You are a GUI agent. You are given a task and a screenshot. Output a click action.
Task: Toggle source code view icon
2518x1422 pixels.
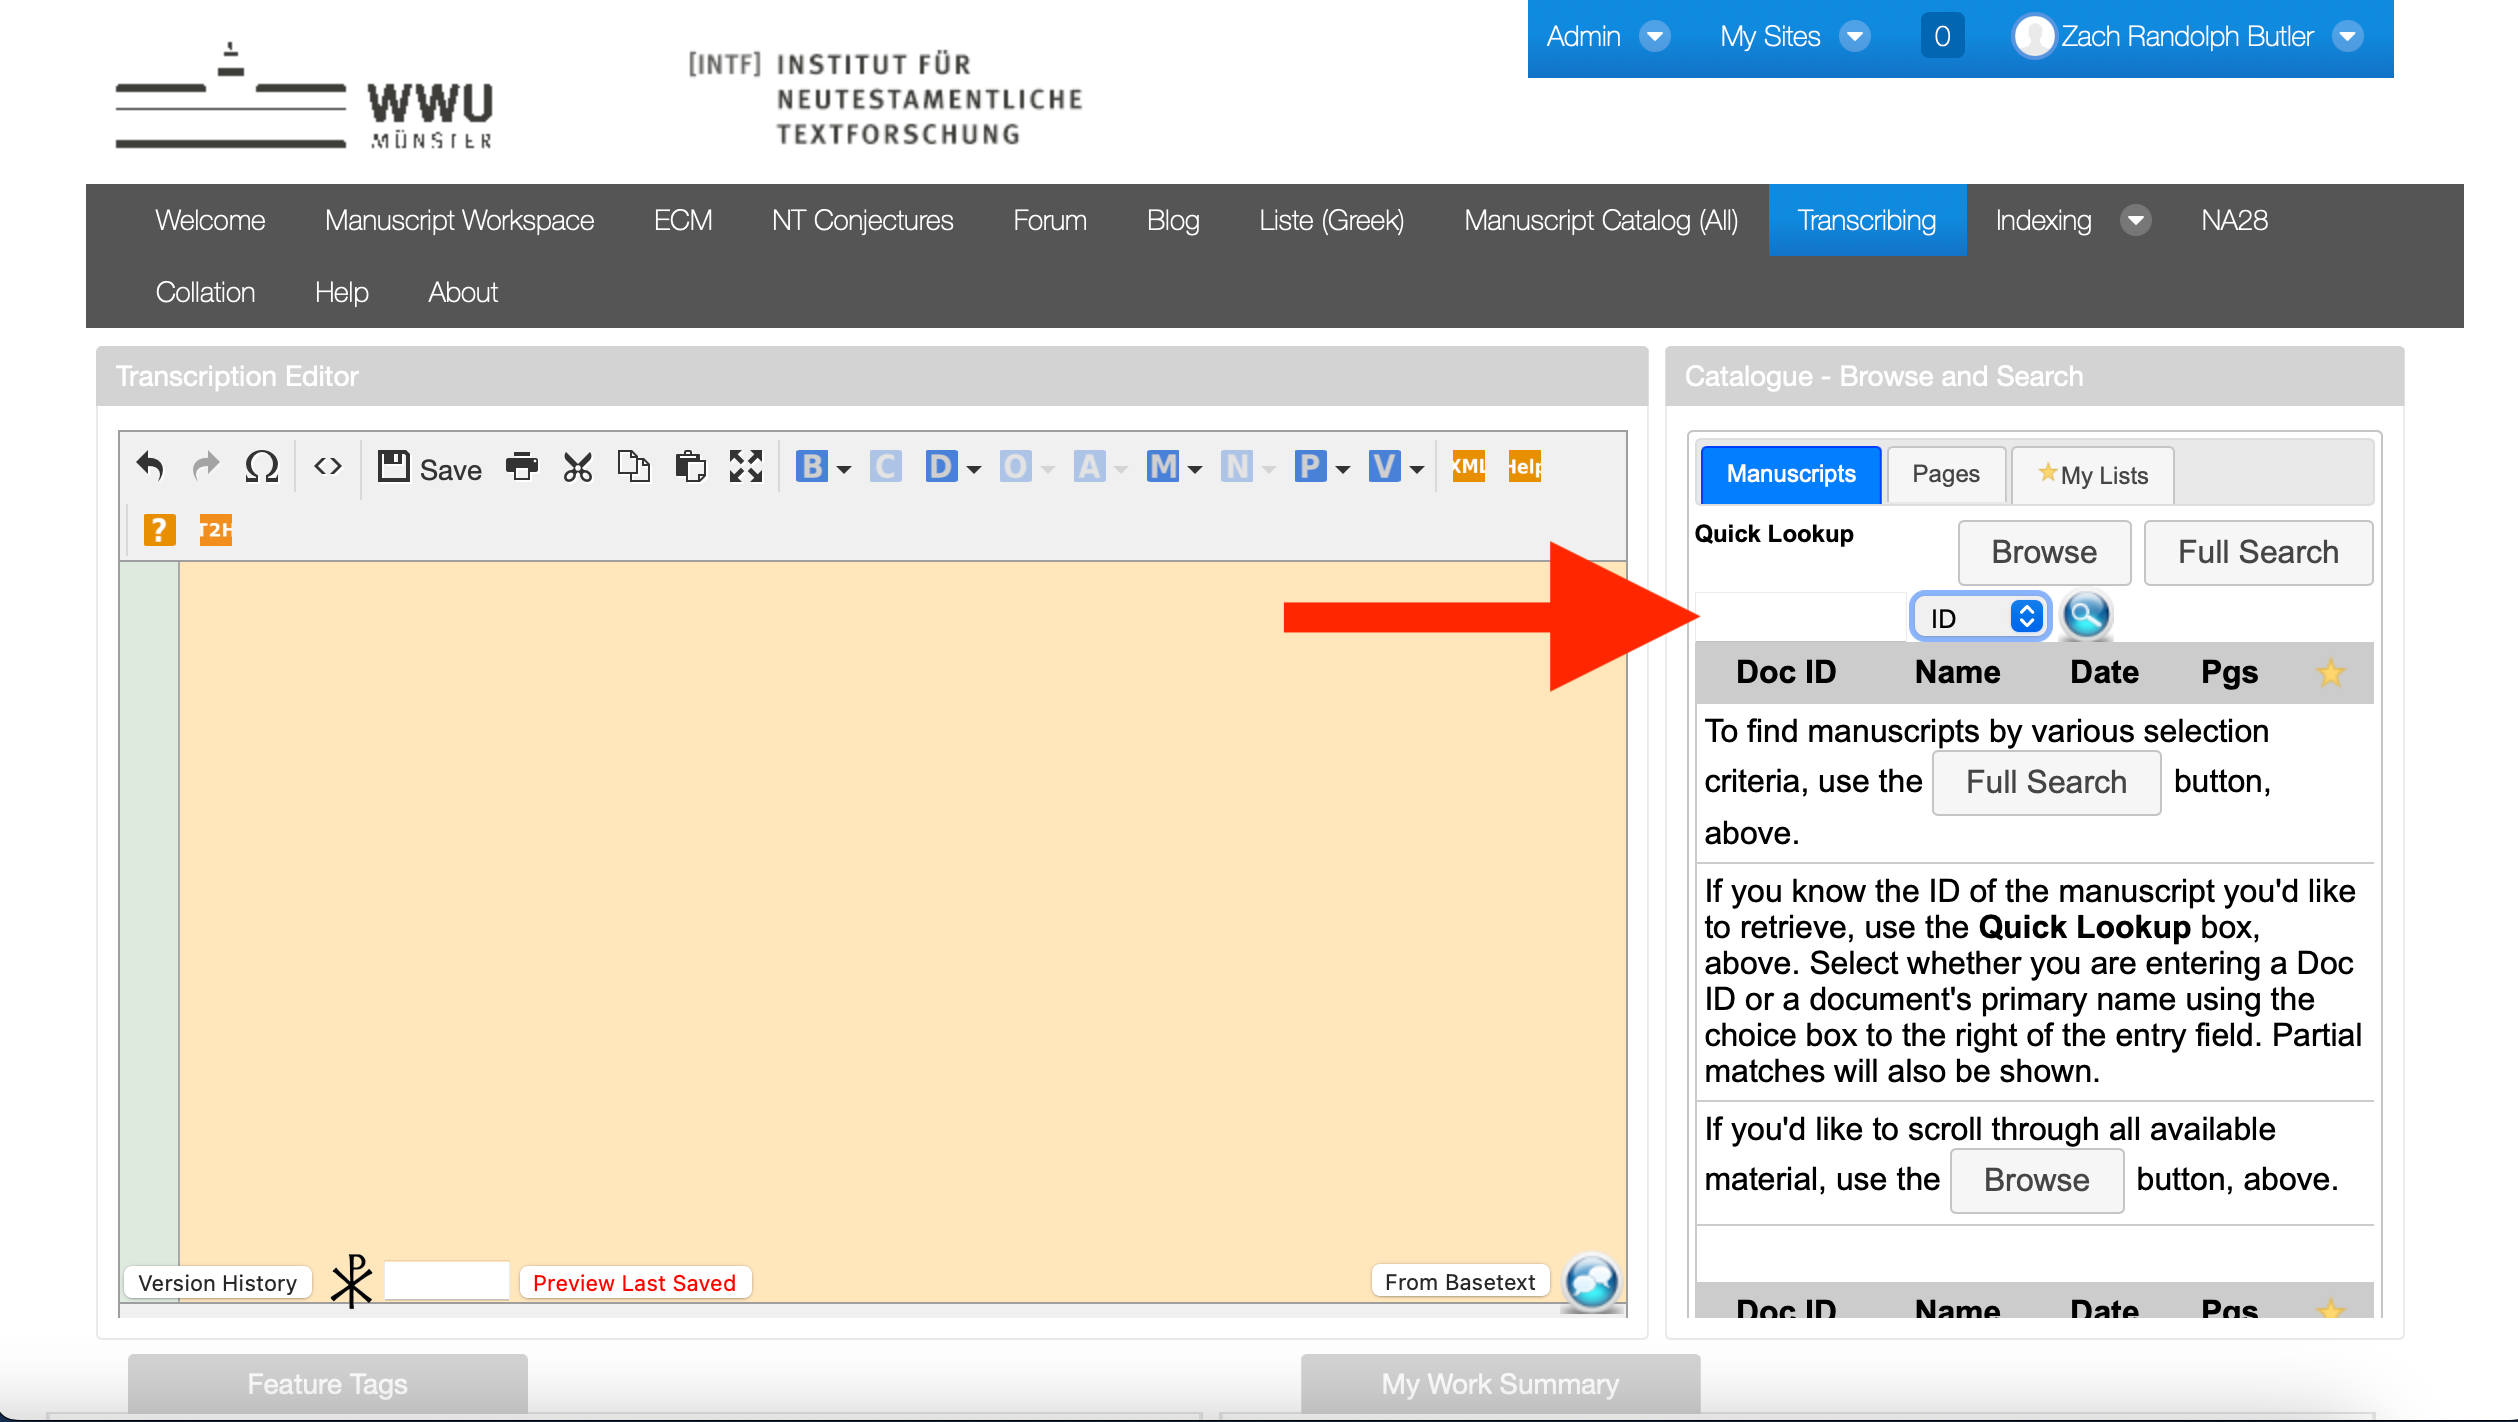[327, 466]
